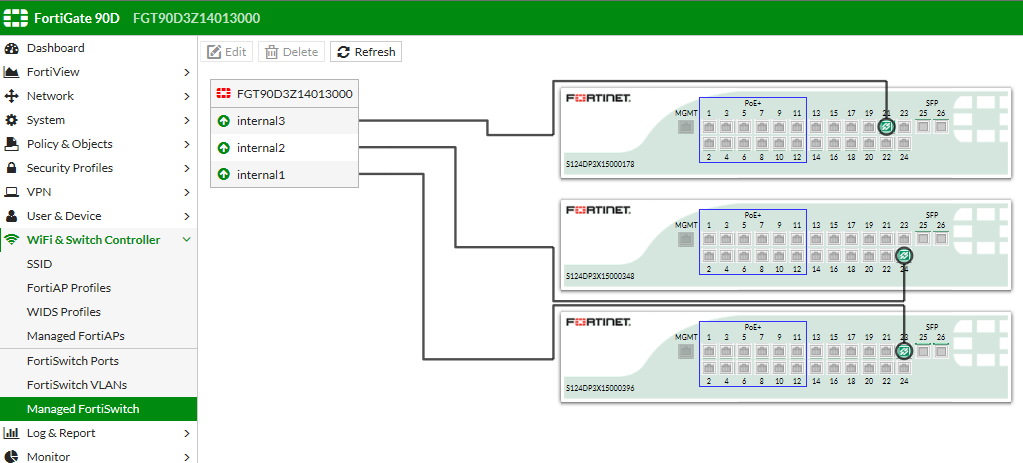Expand the VPN menu chevron

pos(187,192)
